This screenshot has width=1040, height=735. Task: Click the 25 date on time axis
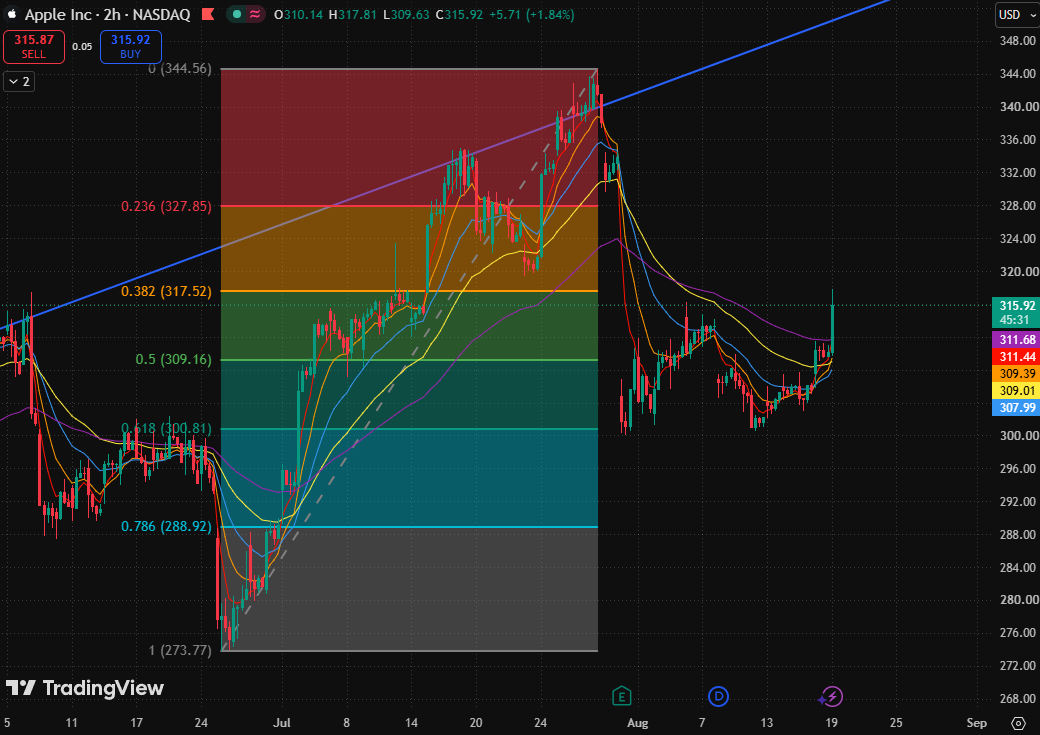point(896,723)
